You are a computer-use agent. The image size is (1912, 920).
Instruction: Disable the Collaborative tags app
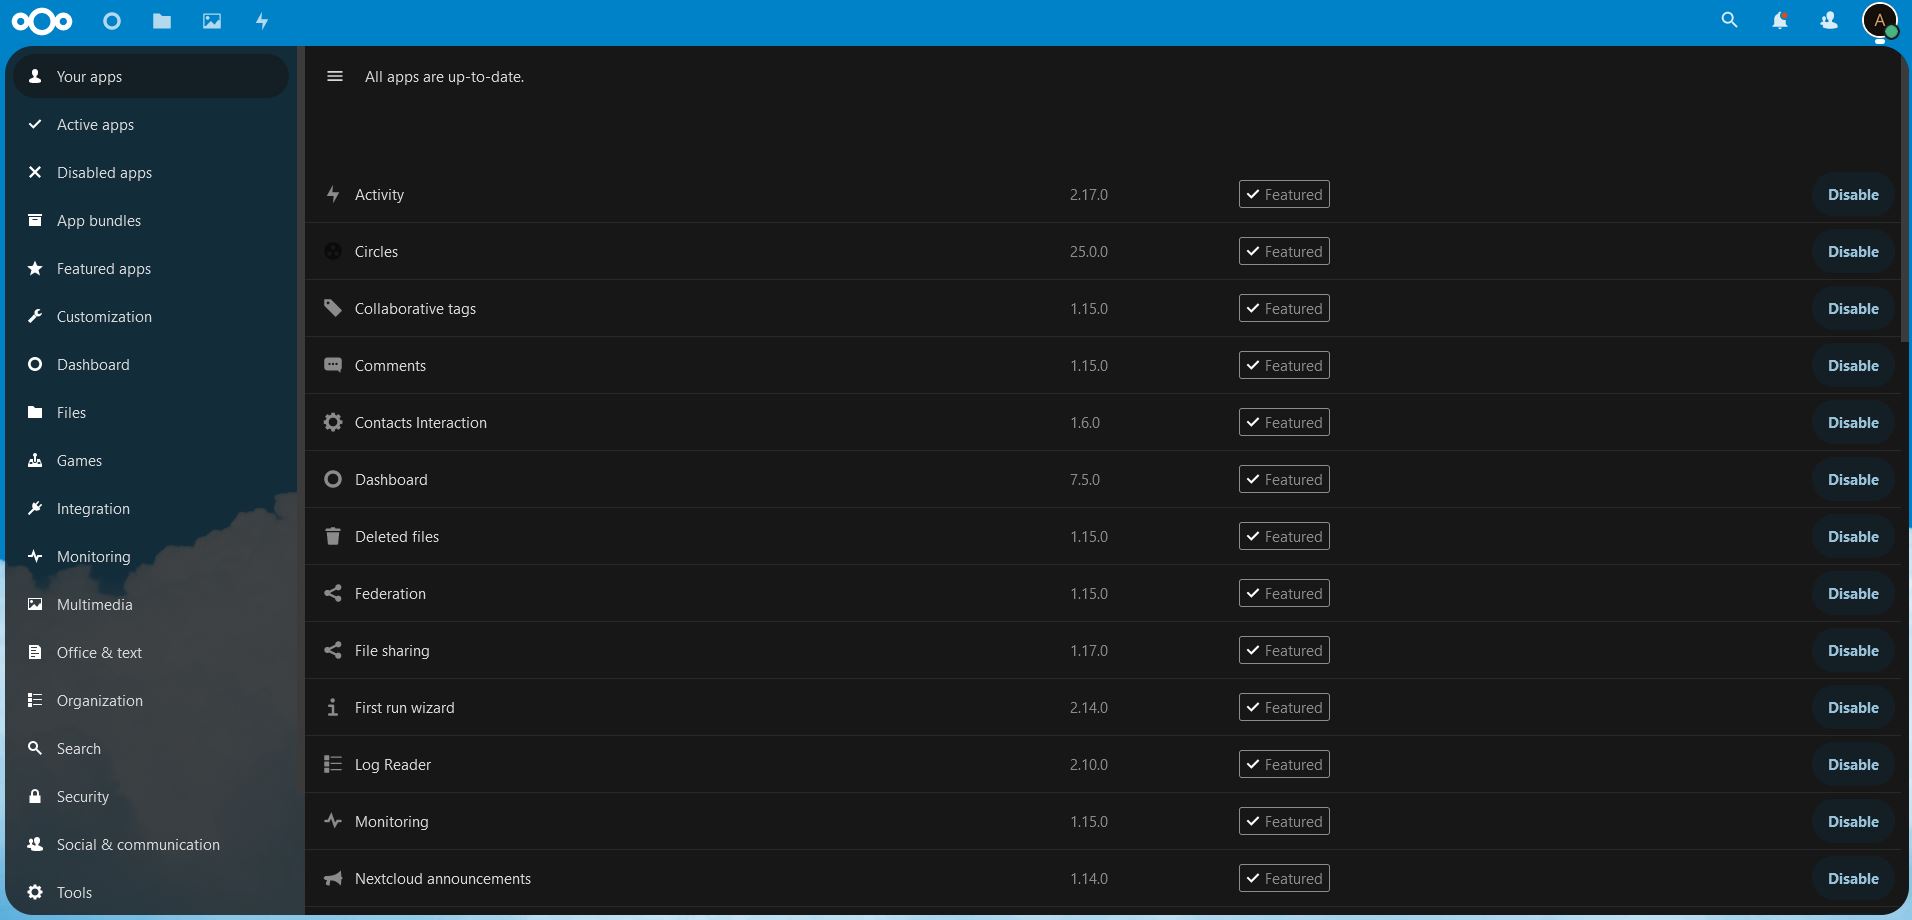click(1853, 308)
